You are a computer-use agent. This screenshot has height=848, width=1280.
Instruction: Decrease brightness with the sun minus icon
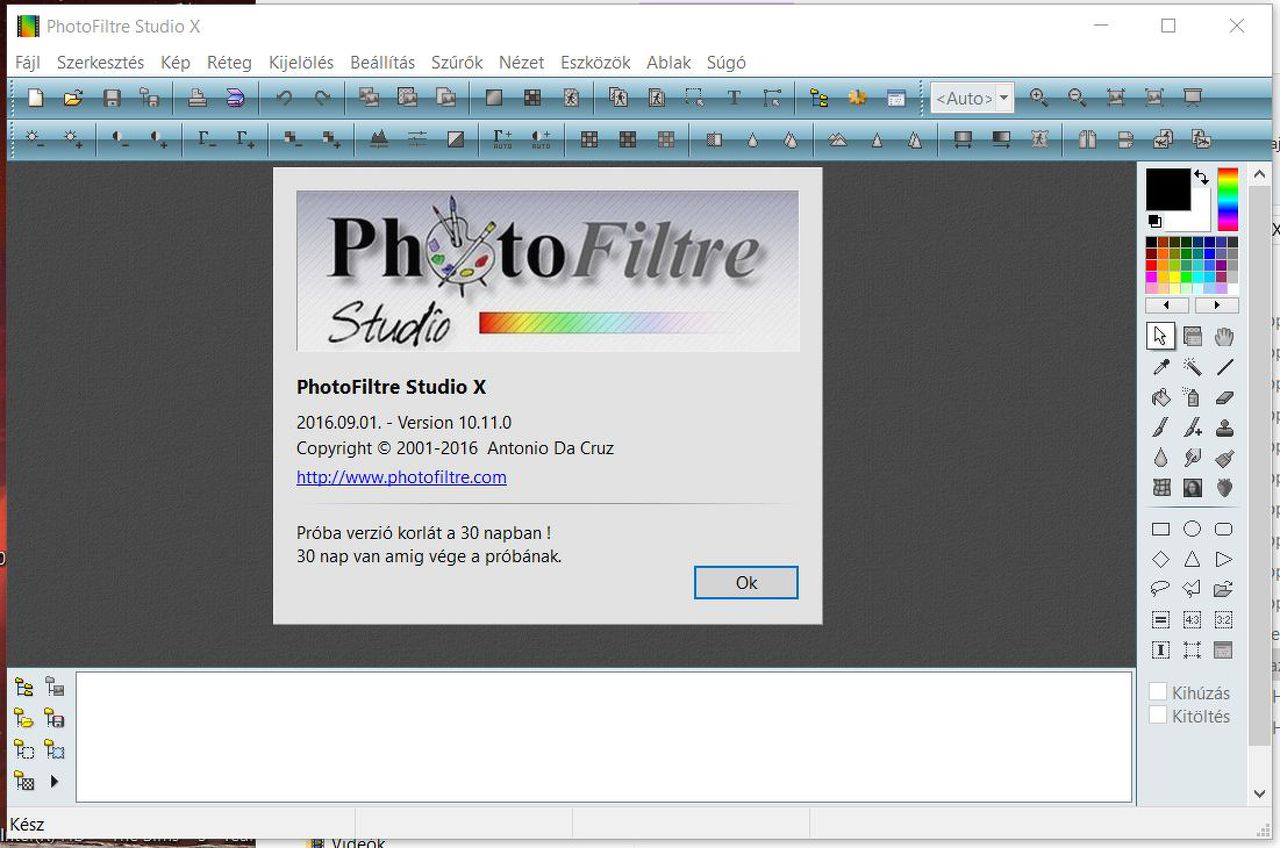click(x=35, y=140)
